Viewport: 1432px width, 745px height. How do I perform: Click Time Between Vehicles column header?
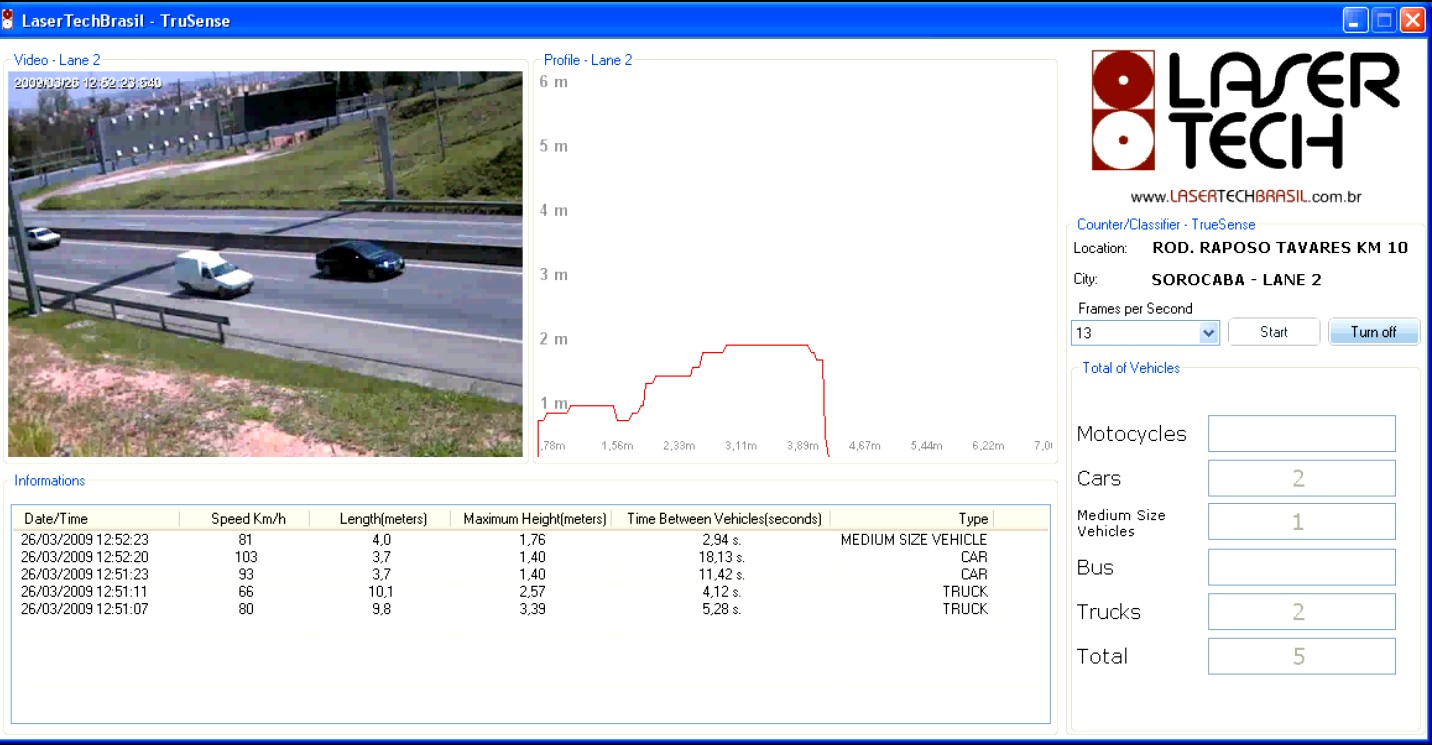tap(723, 519)
